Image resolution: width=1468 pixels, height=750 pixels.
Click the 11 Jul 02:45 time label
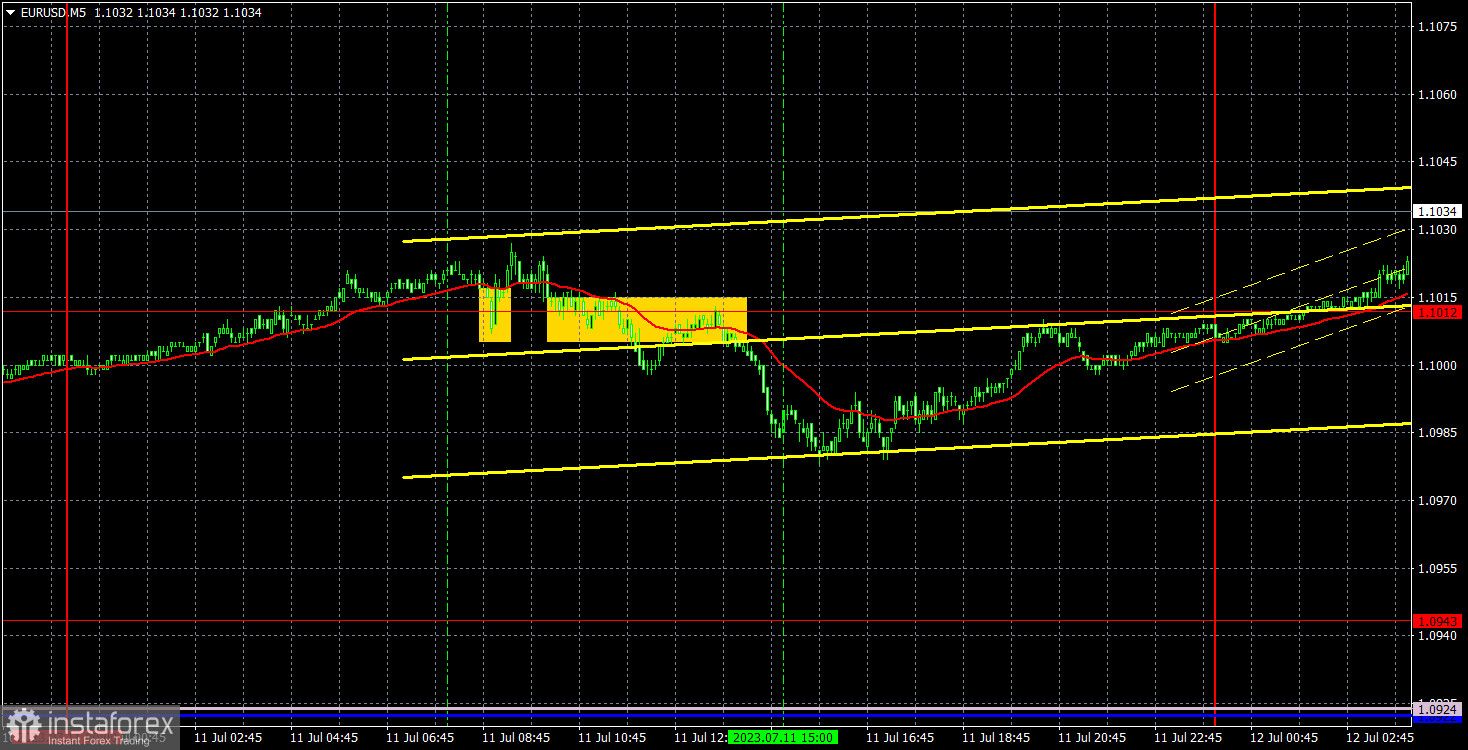pos(228,737)
